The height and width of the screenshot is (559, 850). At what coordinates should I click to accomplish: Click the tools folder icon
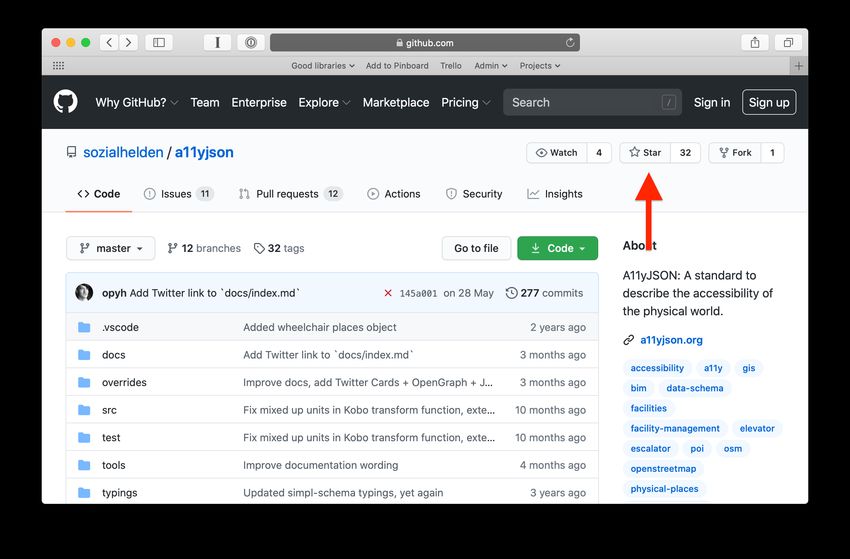pos(84,465)
